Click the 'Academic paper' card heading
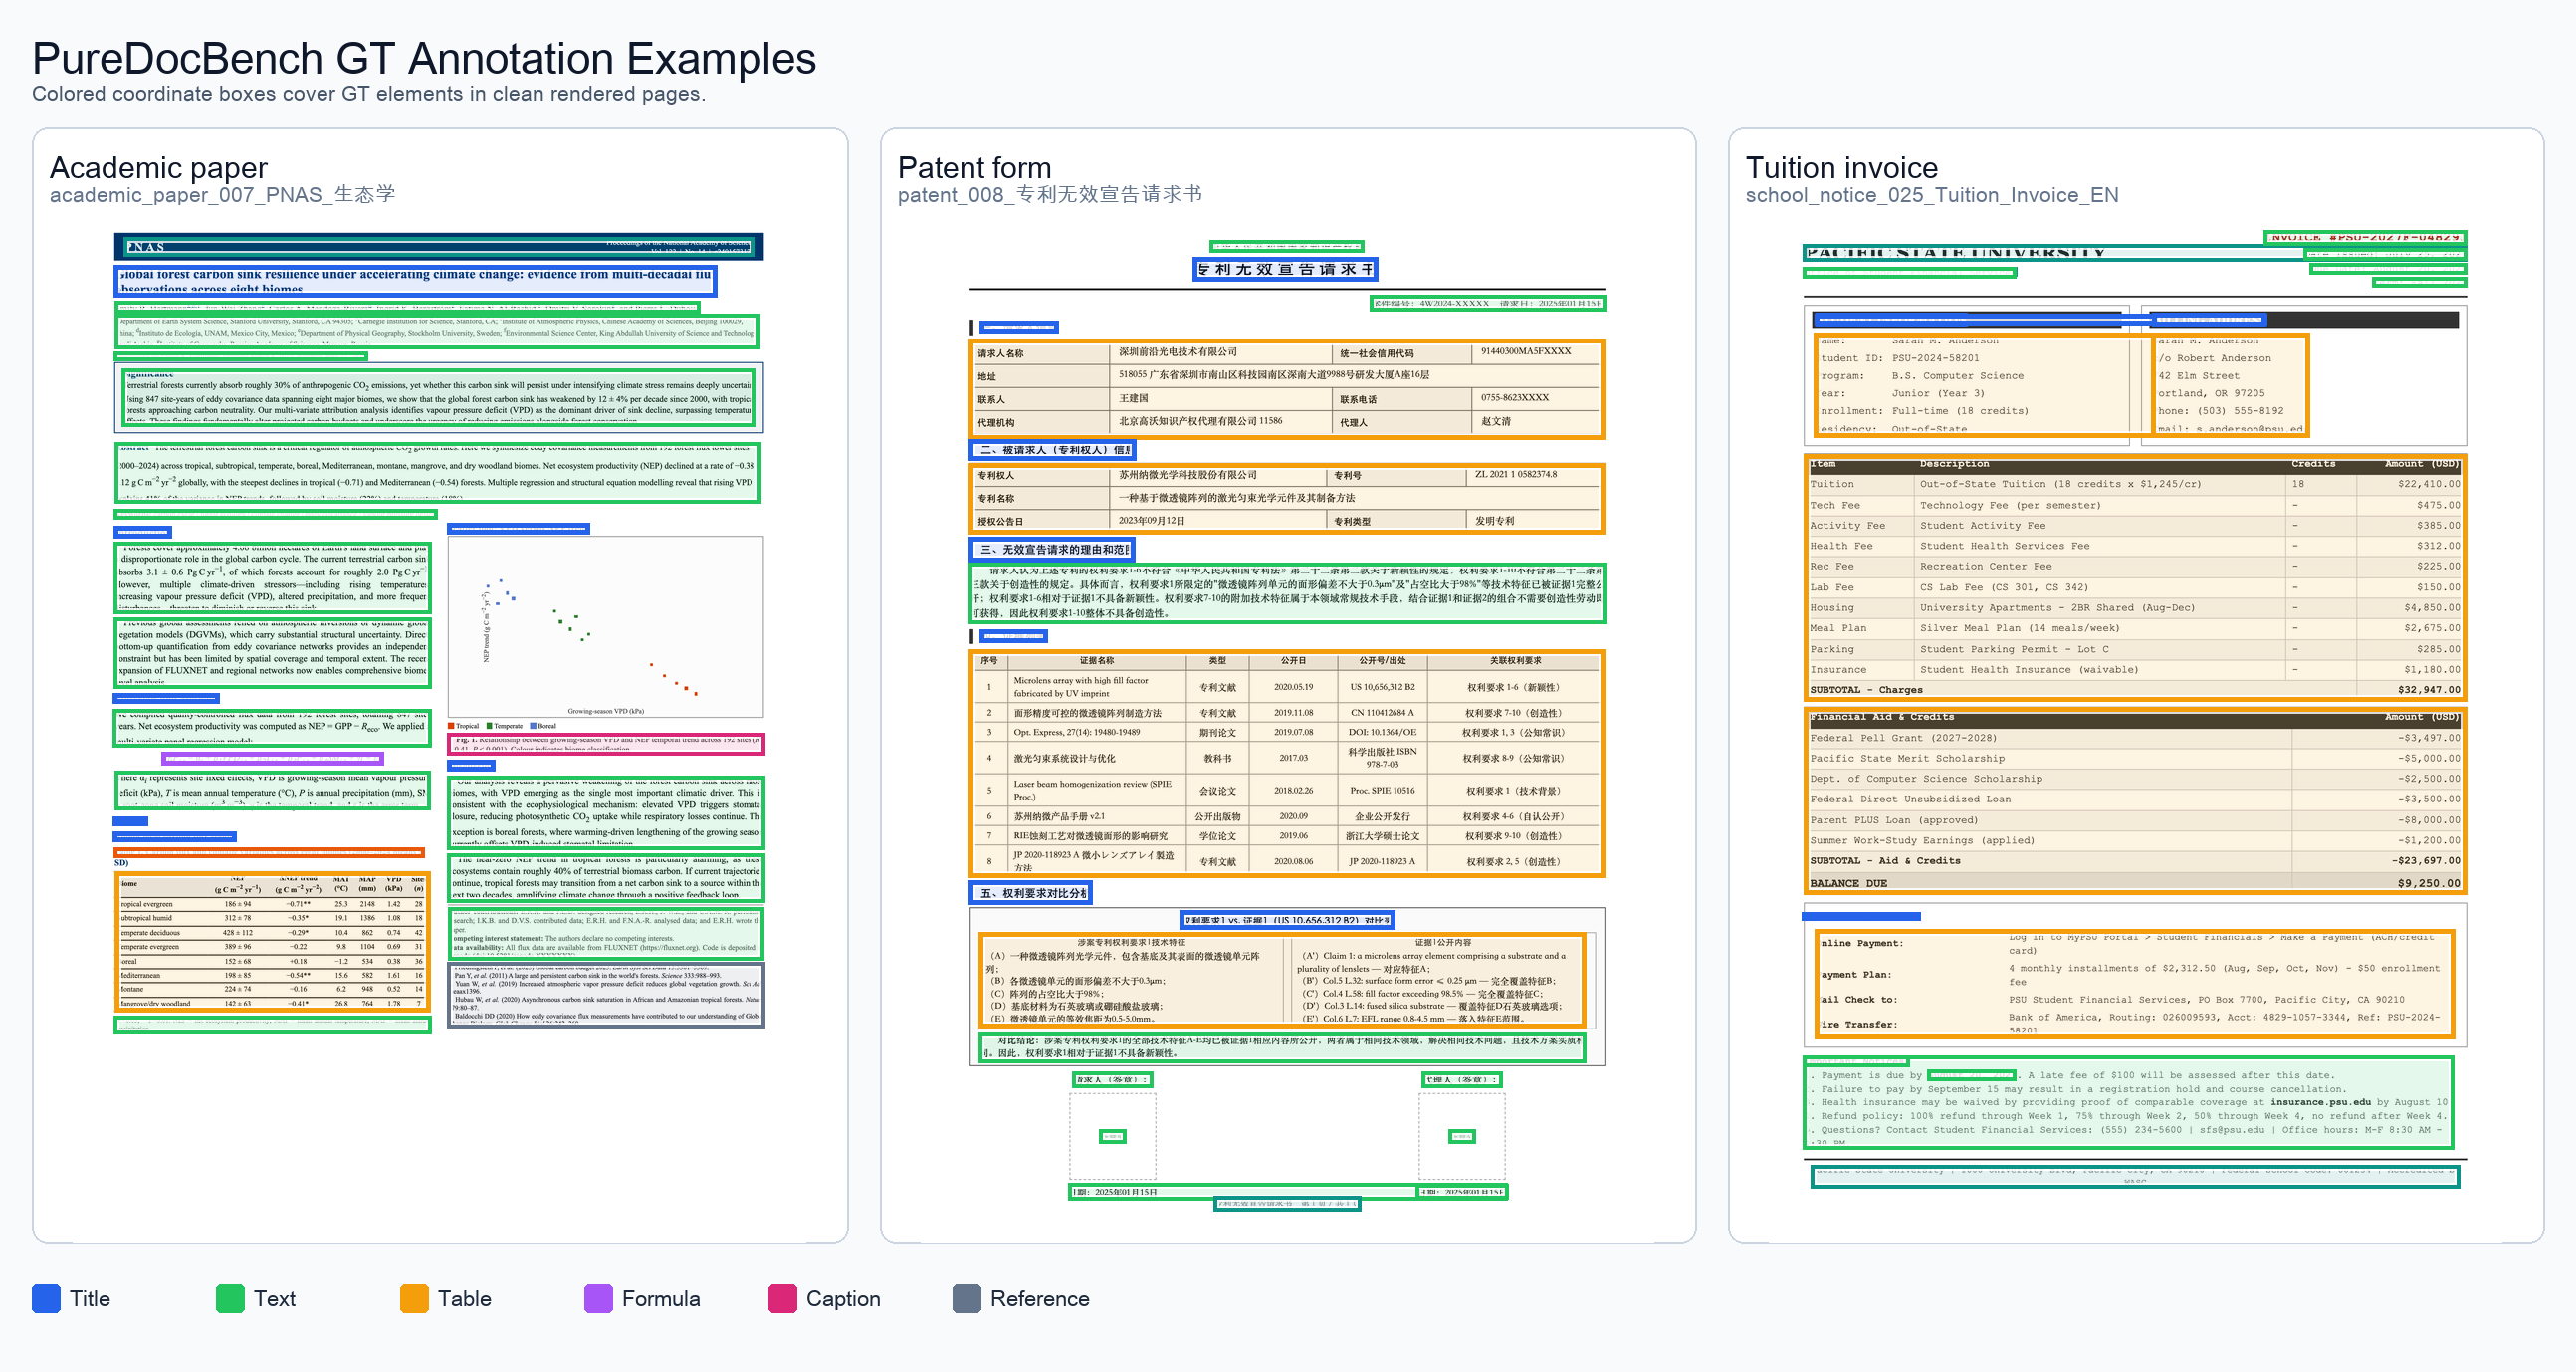Screen dimensions: 2576x1372 click(x=158, y=167)
